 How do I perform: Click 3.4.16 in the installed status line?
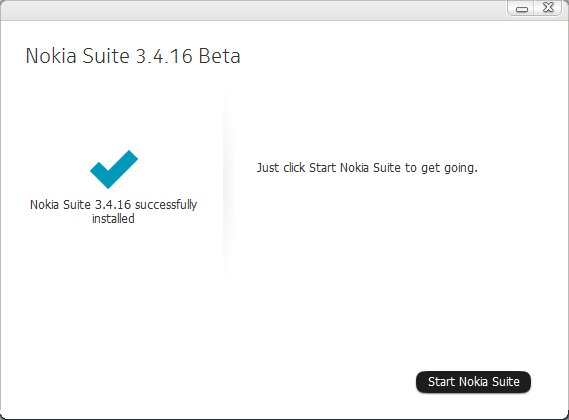tap(112, 205)
